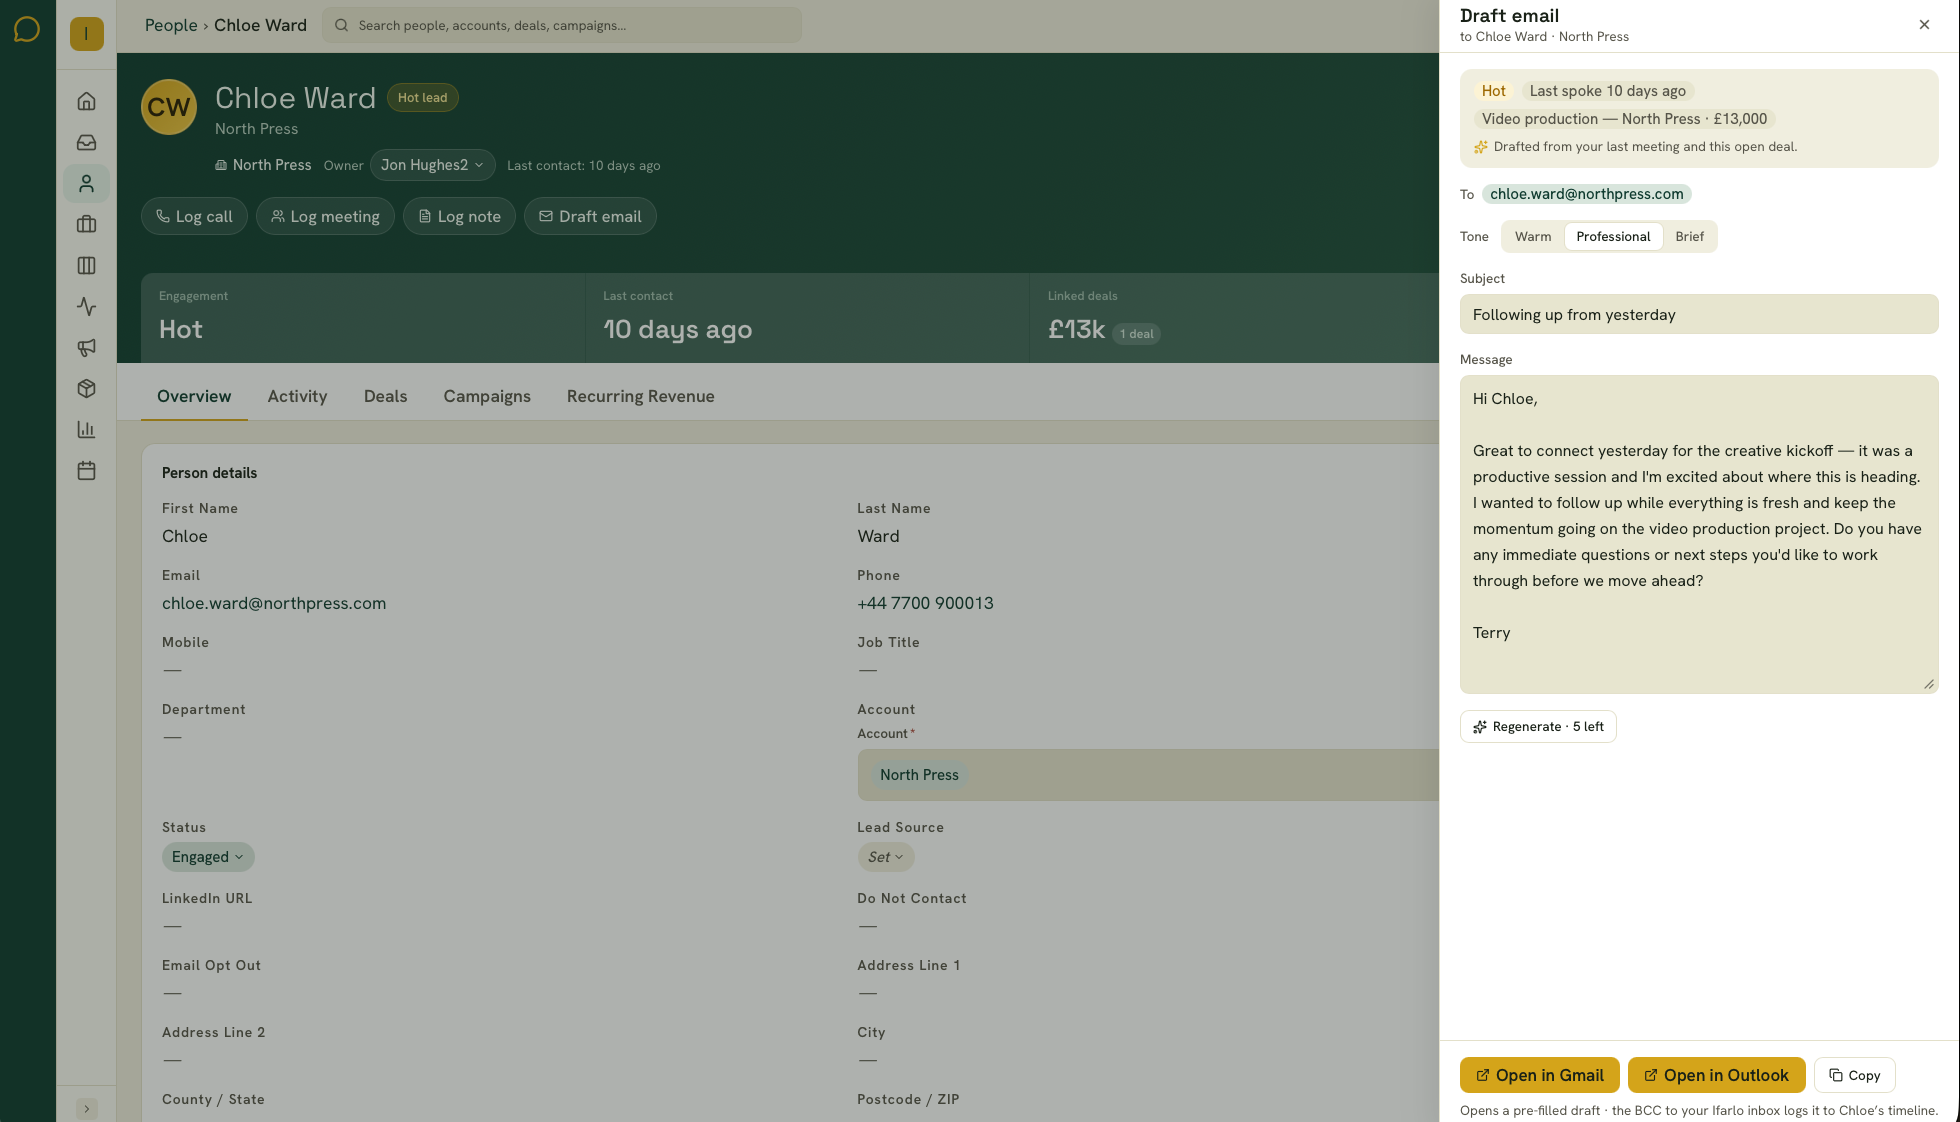Select the Professional tone option
This screenshot has width=1960, height=1122.
(x=1613, y=236)
